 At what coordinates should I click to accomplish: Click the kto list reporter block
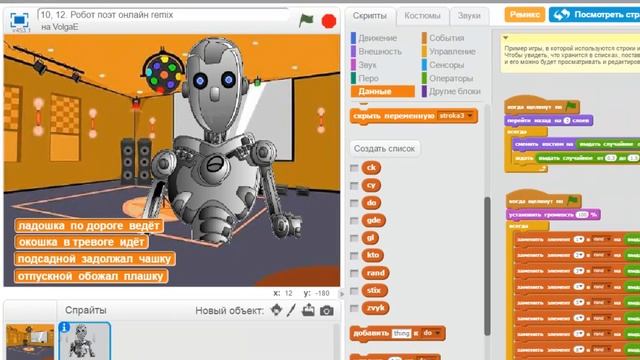click(x=373, y=255)
